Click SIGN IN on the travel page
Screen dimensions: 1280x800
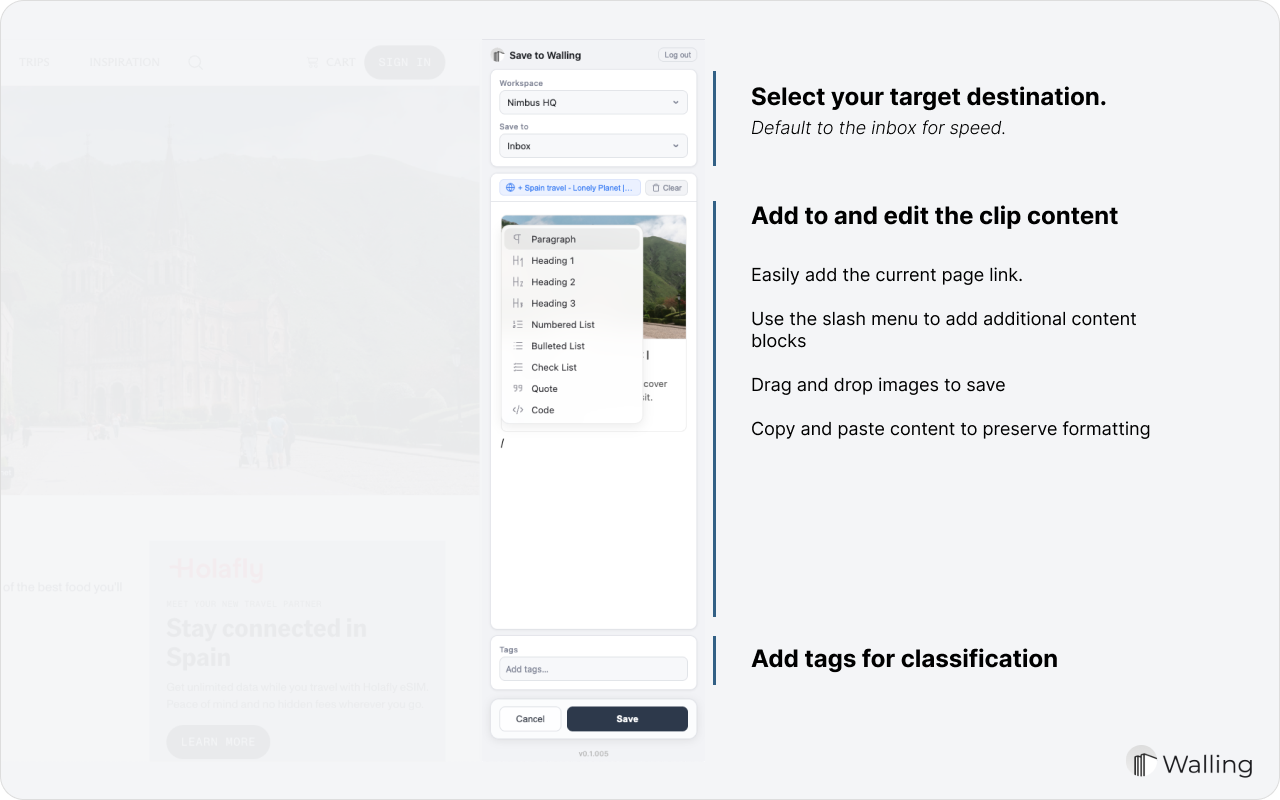click(x=405, y=62)
